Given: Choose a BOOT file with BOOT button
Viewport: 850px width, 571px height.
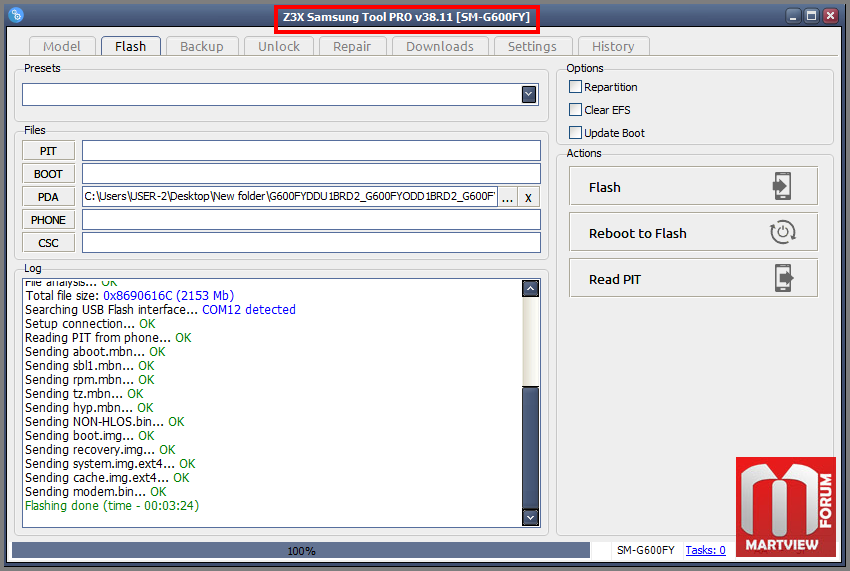Looking at the screenshot, I should pos(48,174).
